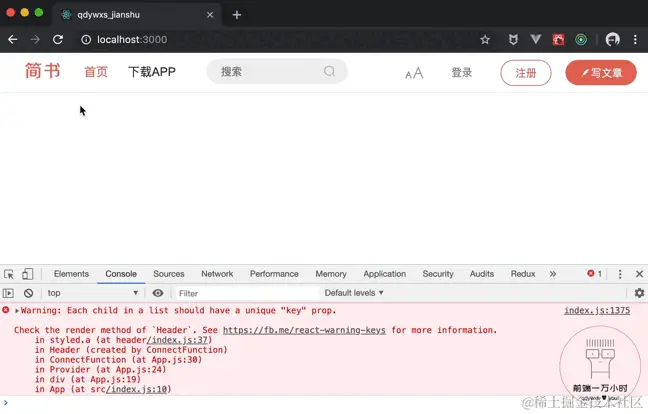Click the 简书 logo
This screenshot has width=648, height=414.
[x=43, y=71]
